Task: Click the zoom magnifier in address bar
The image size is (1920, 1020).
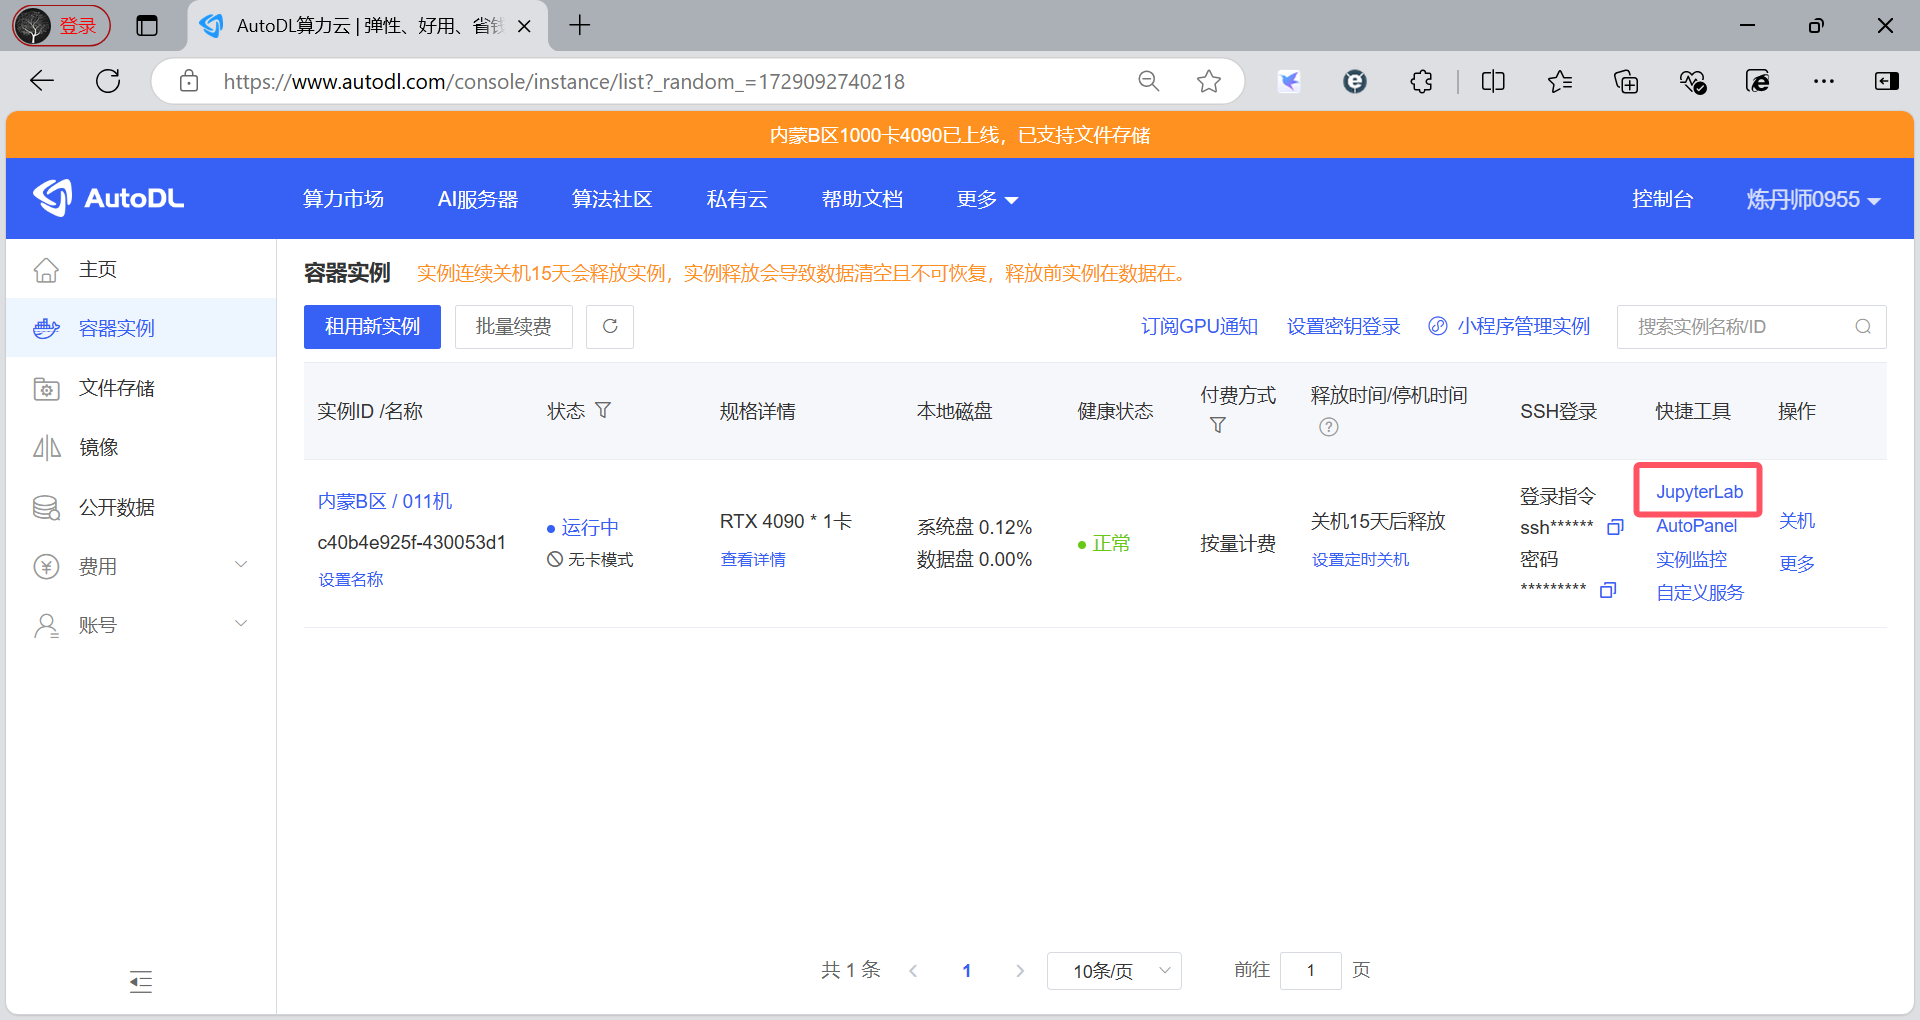Action: tap(1149, 81)
